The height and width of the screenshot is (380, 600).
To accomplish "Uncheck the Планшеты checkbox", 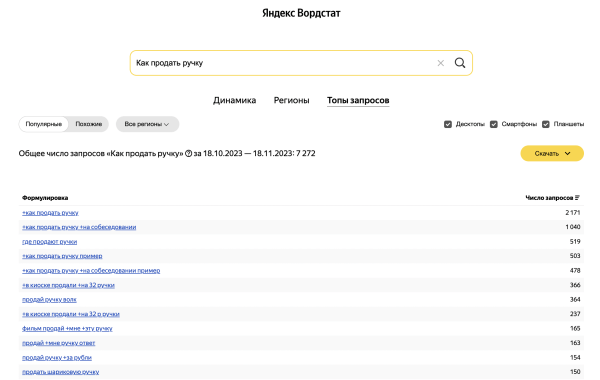I will tap(546, 124).
